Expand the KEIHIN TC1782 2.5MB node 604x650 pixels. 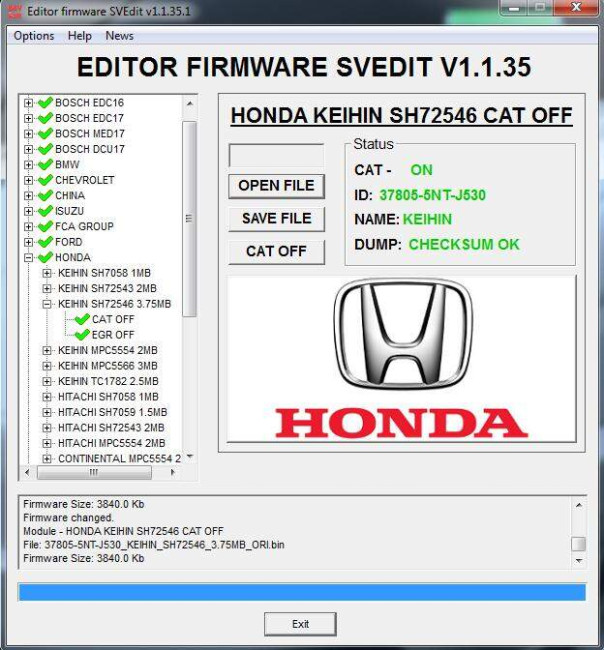point(47,381)
